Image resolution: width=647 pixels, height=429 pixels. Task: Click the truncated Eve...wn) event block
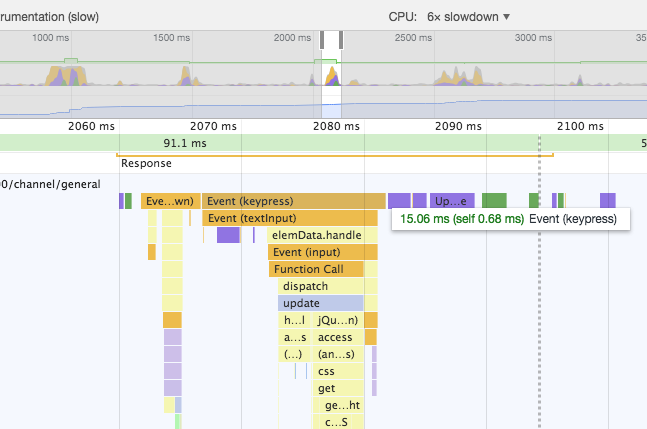(170, 201)
